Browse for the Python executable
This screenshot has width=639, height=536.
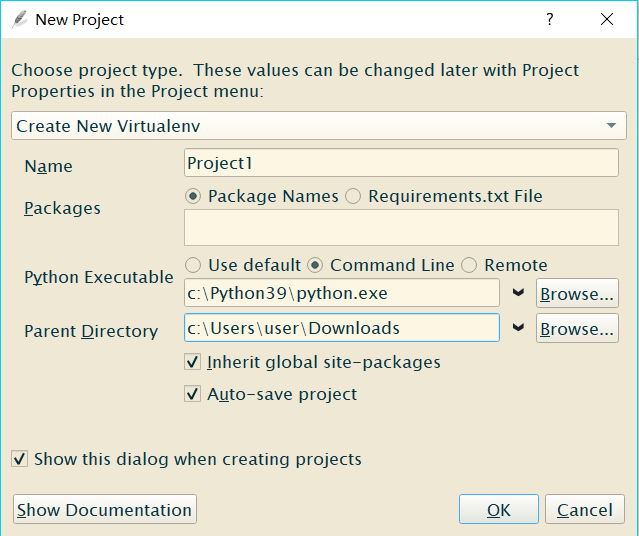pyautogui.click(x=577, y=294)
